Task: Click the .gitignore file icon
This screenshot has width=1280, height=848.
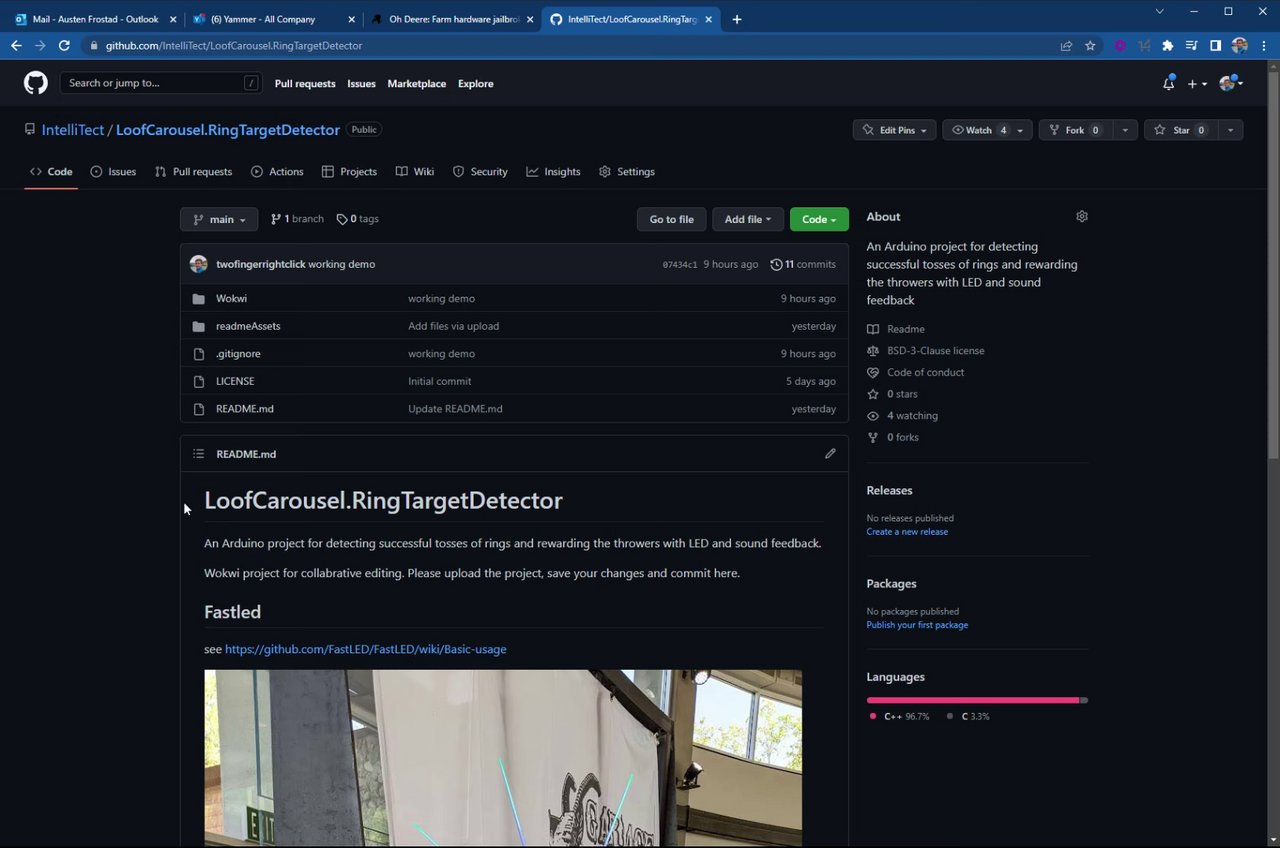Action: 198,354
